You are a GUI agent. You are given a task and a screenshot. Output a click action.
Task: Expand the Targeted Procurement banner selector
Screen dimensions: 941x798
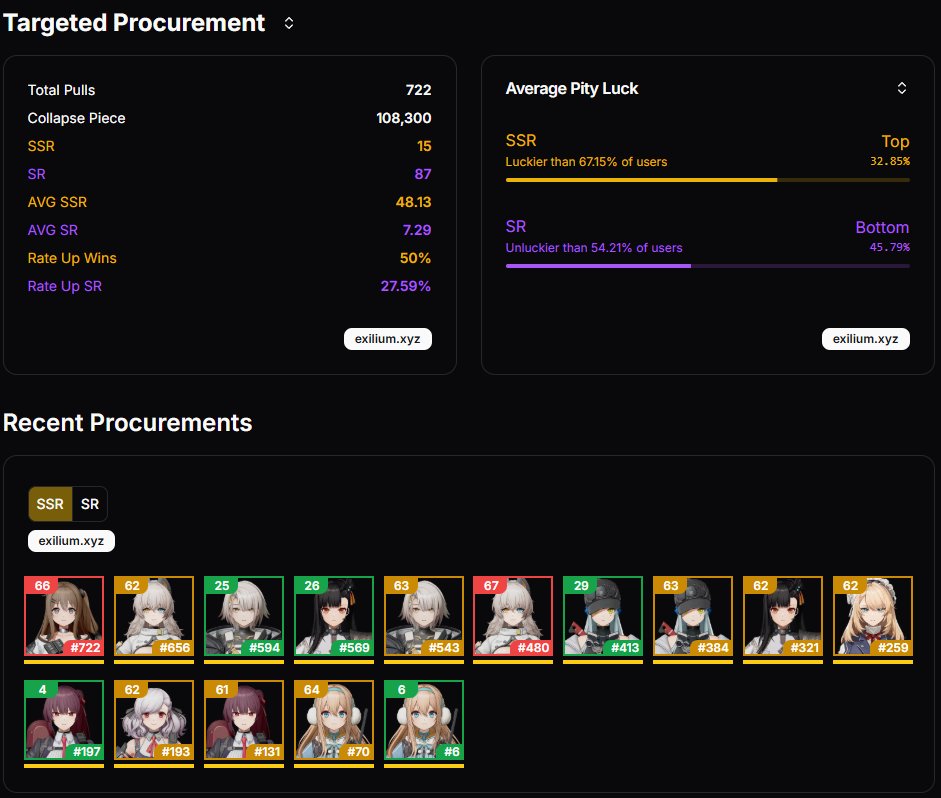click(x=289, y=23)
